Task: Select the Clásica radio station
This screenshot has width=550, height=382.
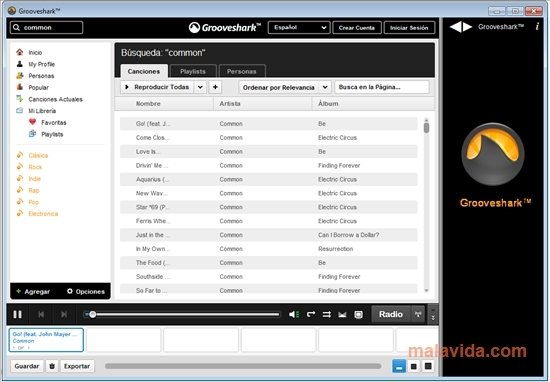Action: tap(38, 155)
